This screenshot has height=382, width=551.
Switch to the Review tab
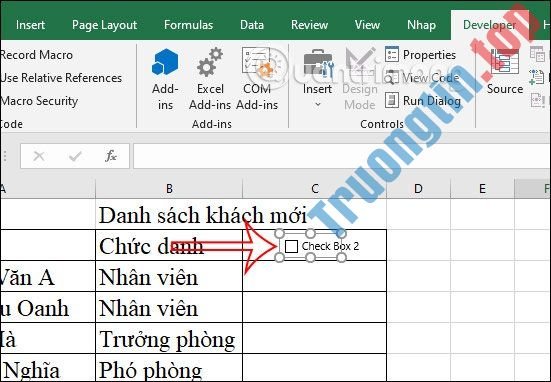(x=309, y=25)
